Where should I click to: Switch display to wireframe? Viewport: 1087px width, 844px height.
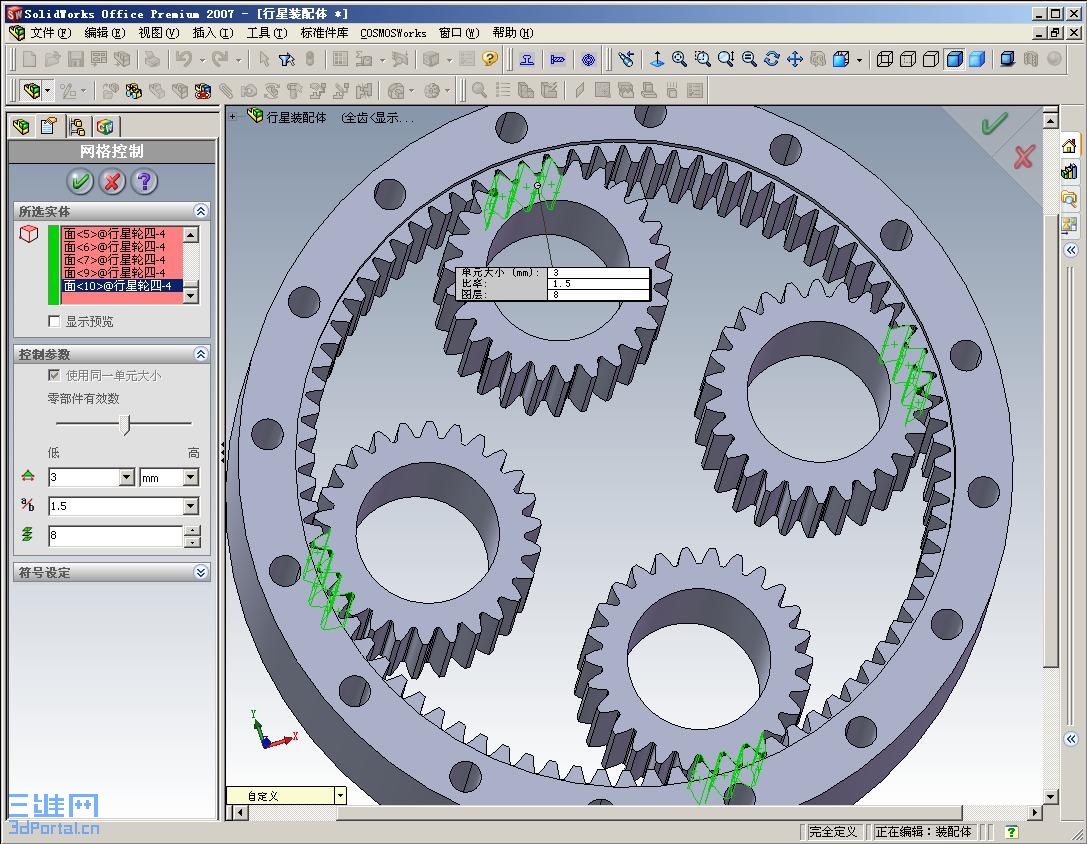click(884, 60)
